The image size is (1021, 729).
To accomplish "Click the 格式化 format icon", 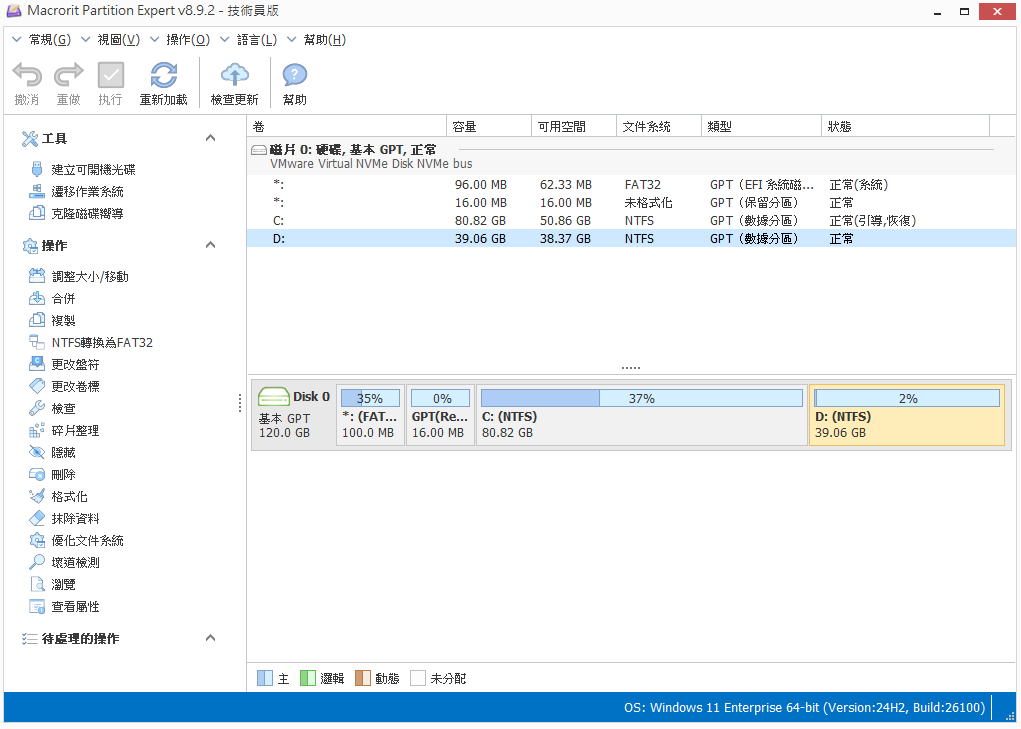I will [37, 497].
